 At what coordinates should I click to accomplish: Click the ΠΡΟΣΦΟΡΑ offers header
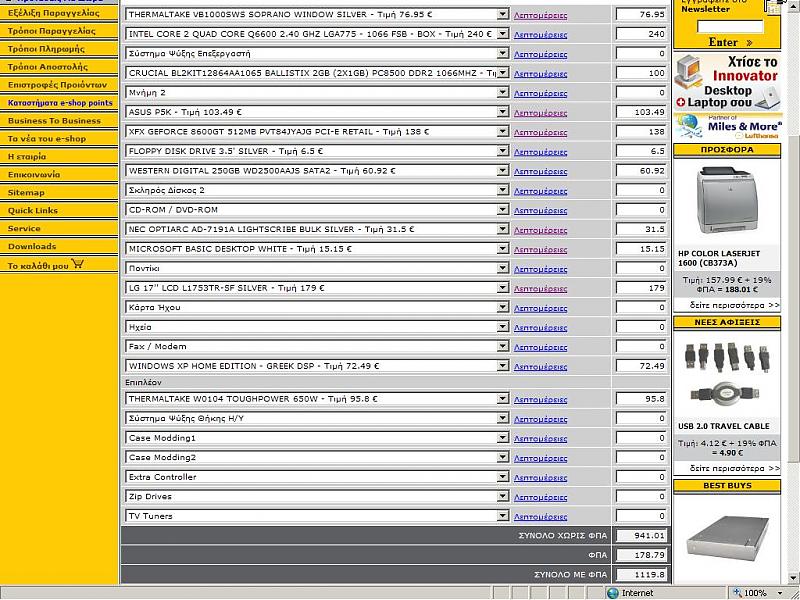click(727, 150)
